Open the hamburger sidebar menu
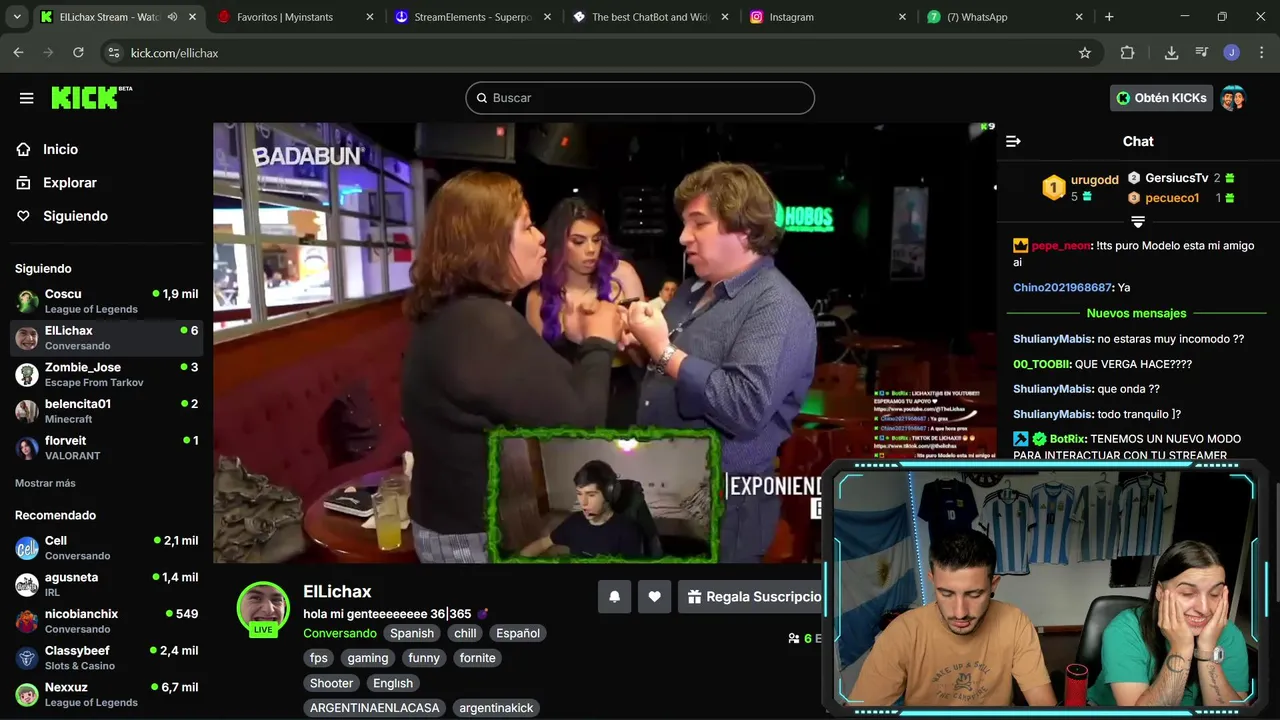Screen dimensions: 1280x720 pos(27,98)
